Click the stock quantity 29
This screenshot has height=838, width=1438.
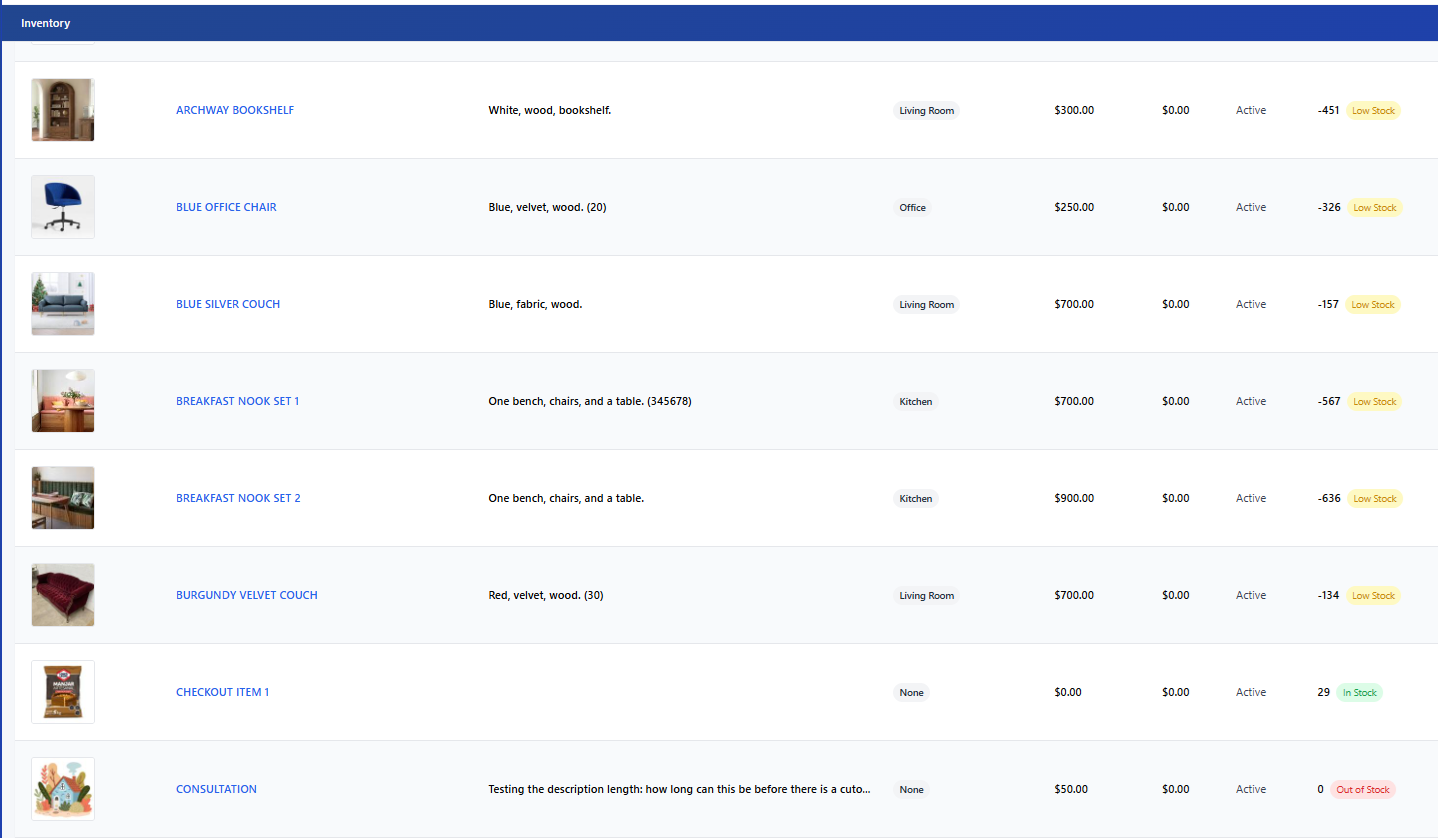[x=1324, y=692]
